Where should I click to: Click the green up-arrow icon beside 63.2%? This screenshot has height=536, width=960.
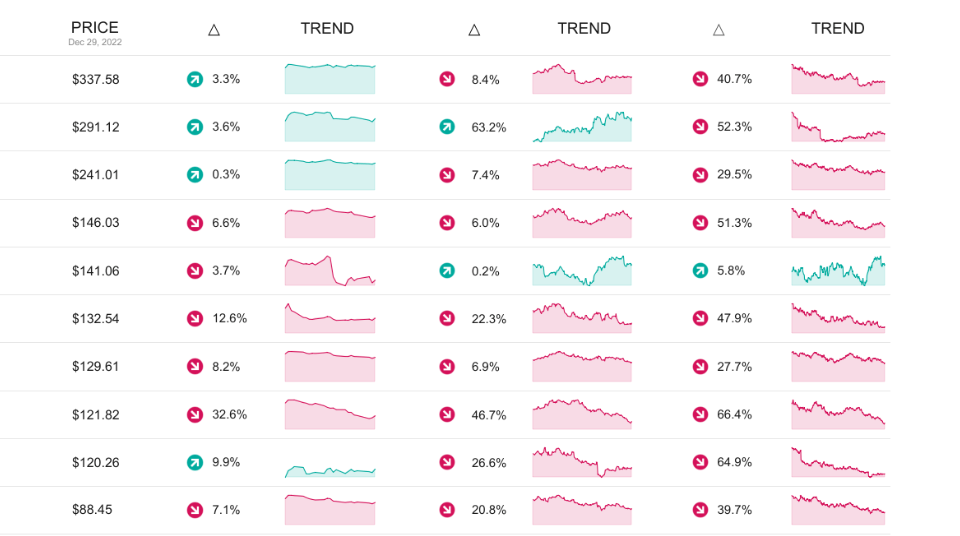(447, 127)
